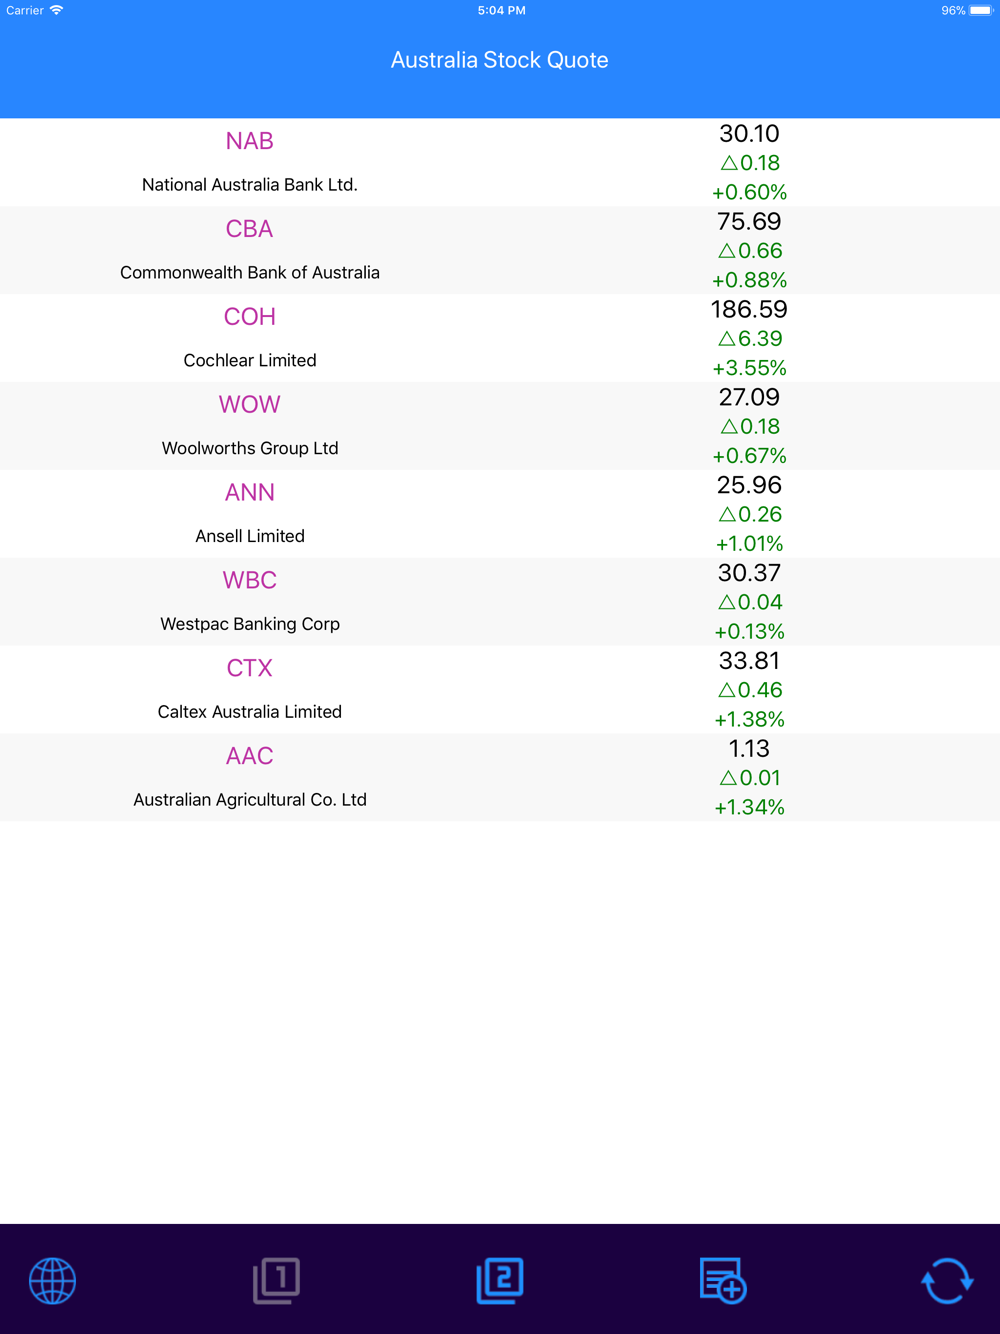This screenshot has width=1000, height=1334.
Task: Tap the 33.81 Caltex price
Action: (749, 661)
